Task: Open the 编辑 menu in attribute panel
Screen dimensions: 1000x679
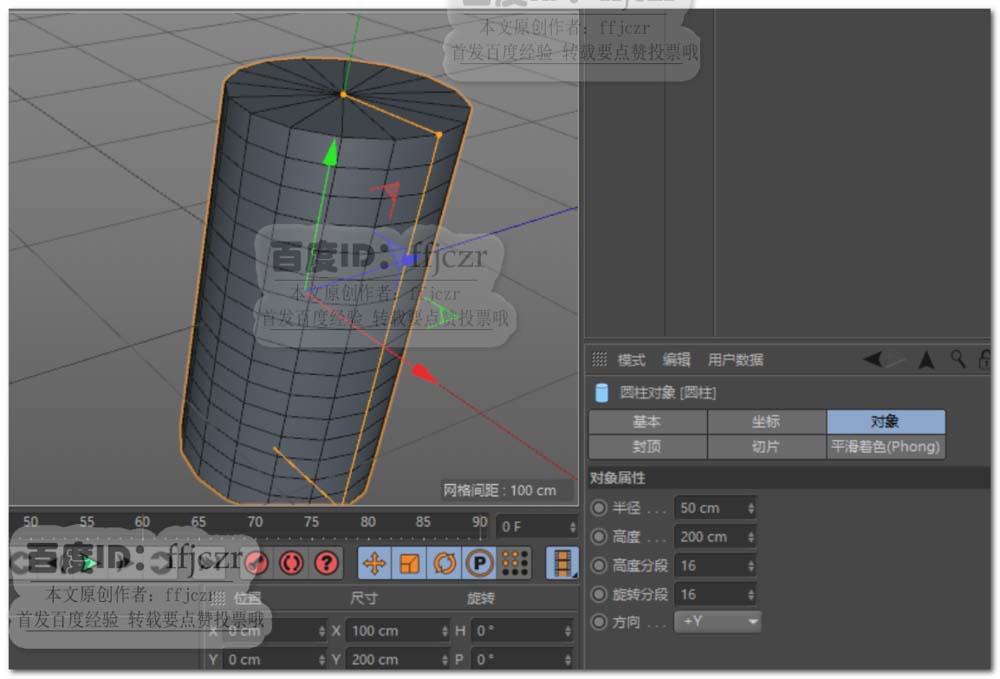Action: [x=676, y=360]
